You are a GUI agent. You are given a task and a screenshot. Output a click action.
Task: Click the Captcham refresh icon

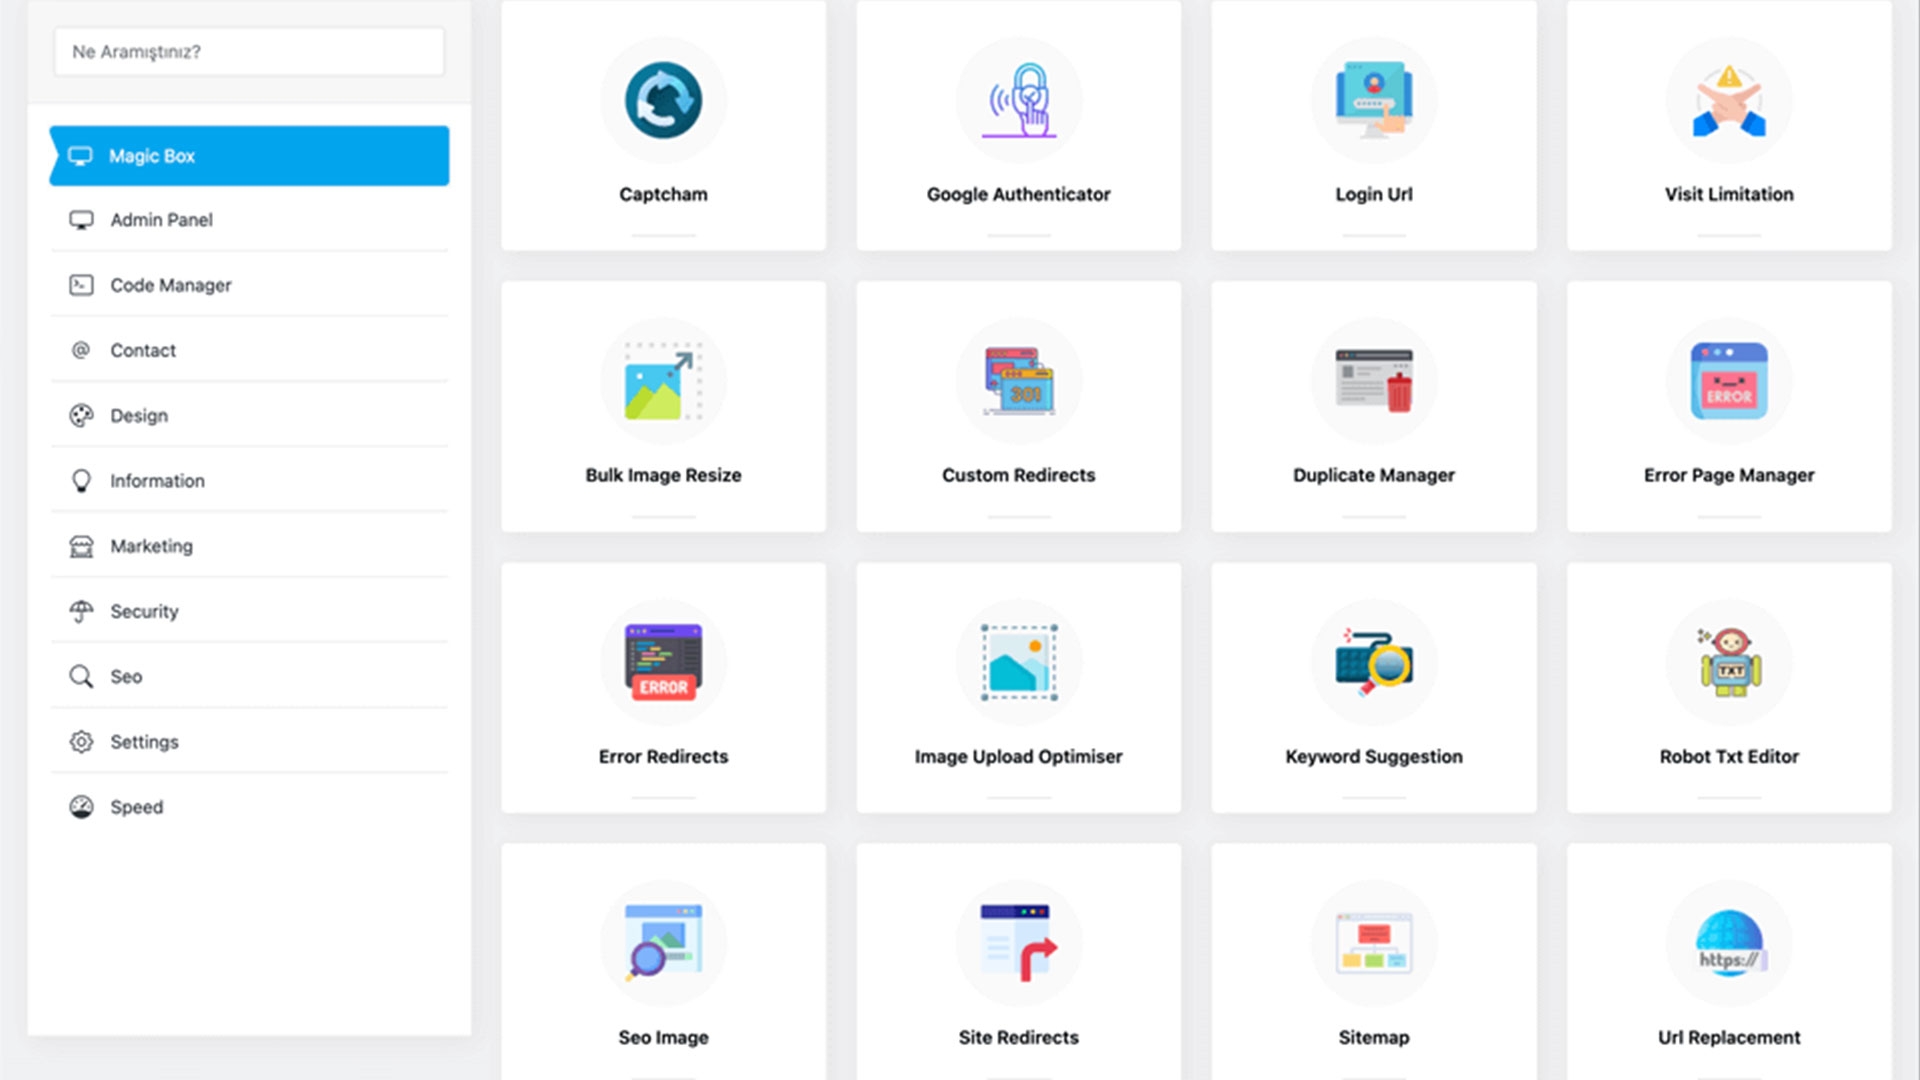click(x=663, y=100)
